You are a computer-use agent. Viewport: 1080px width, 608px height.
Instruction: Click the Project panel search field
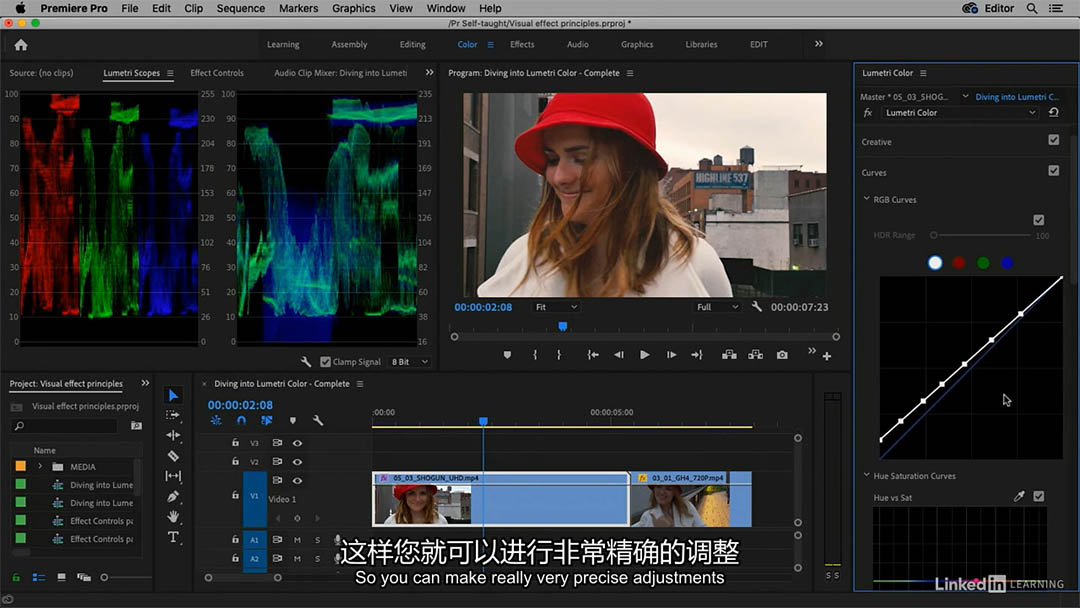click(x=65, y=426)
